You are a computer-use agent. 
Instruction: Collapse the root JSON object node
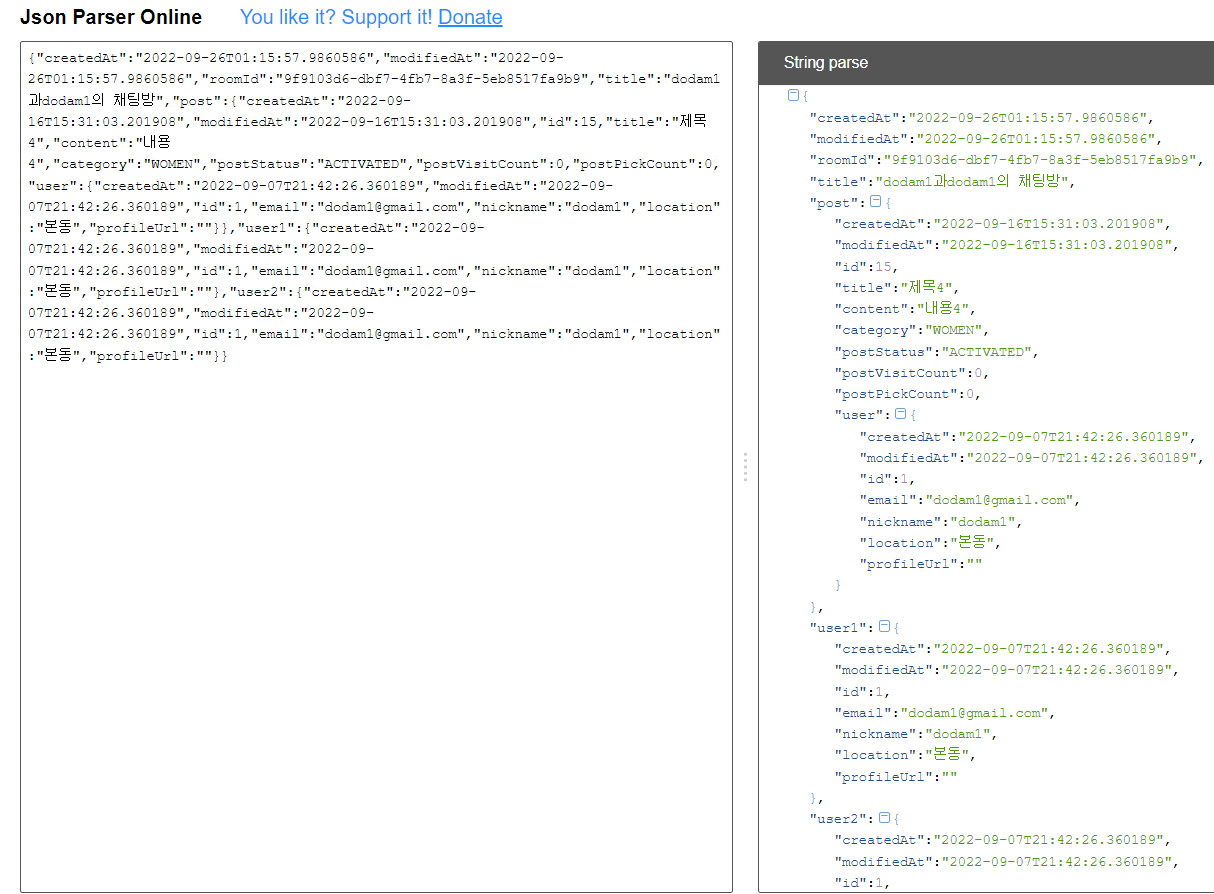pyautogui.click(x=794, y=95)
